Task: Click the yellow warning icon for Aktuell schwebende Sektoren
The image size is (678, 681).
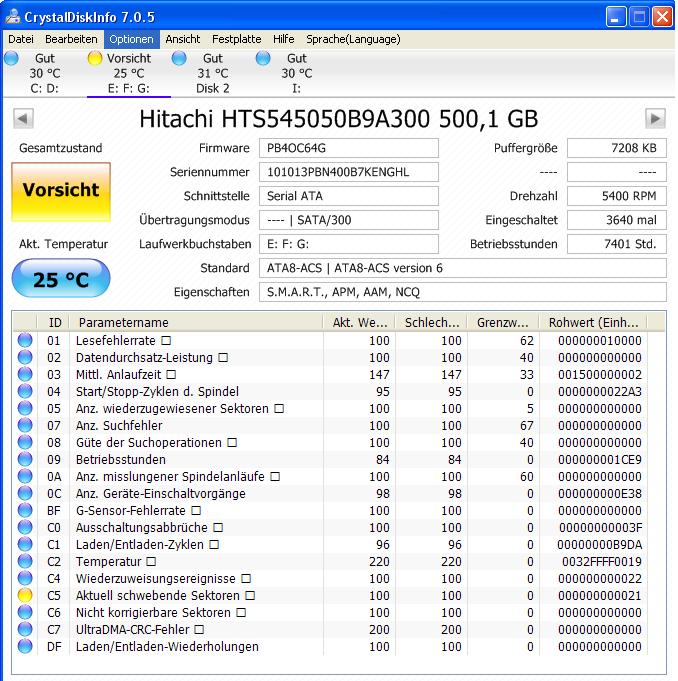Action: (x=25, y=595)
